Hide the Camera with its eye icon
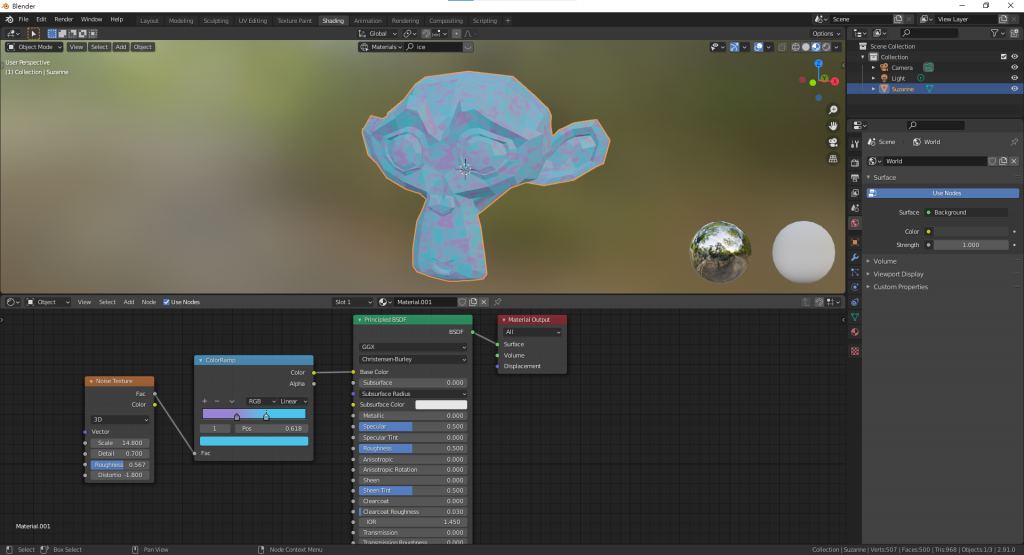The image size is (1024, 555). tap(1014, 67)
